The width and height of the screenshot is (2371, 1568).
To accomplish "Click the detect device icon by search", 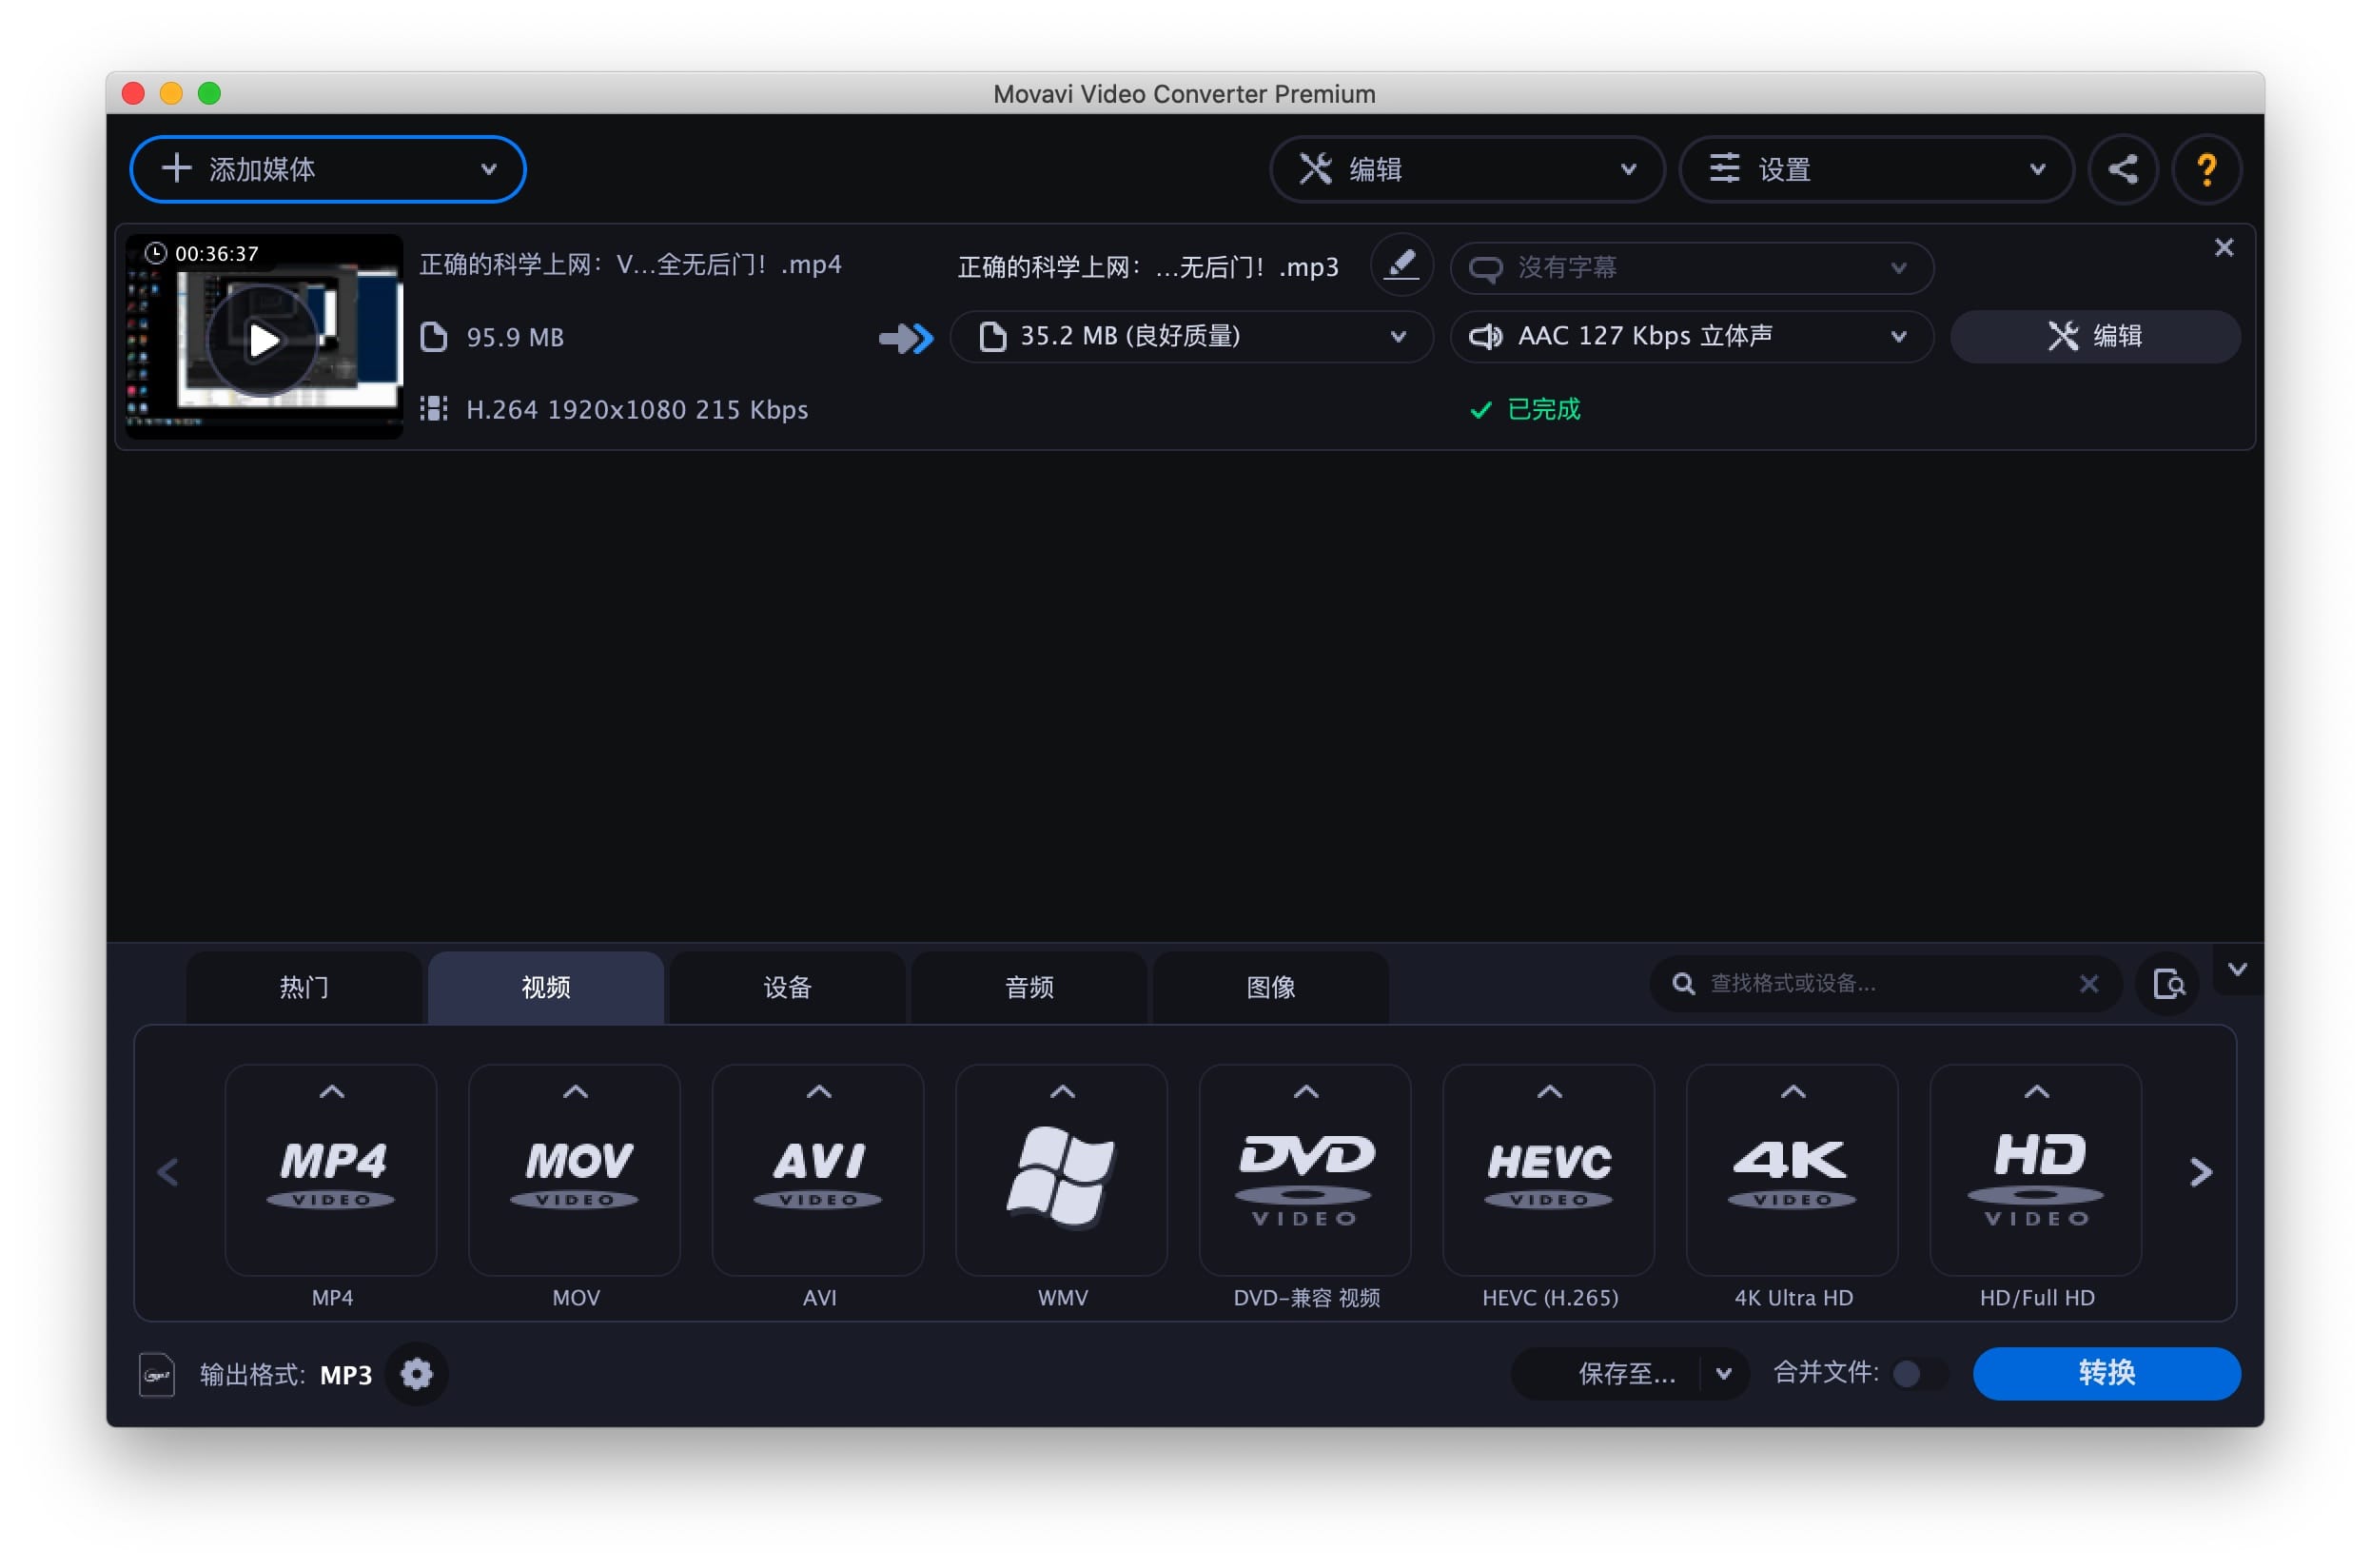I will point(2168,984).
